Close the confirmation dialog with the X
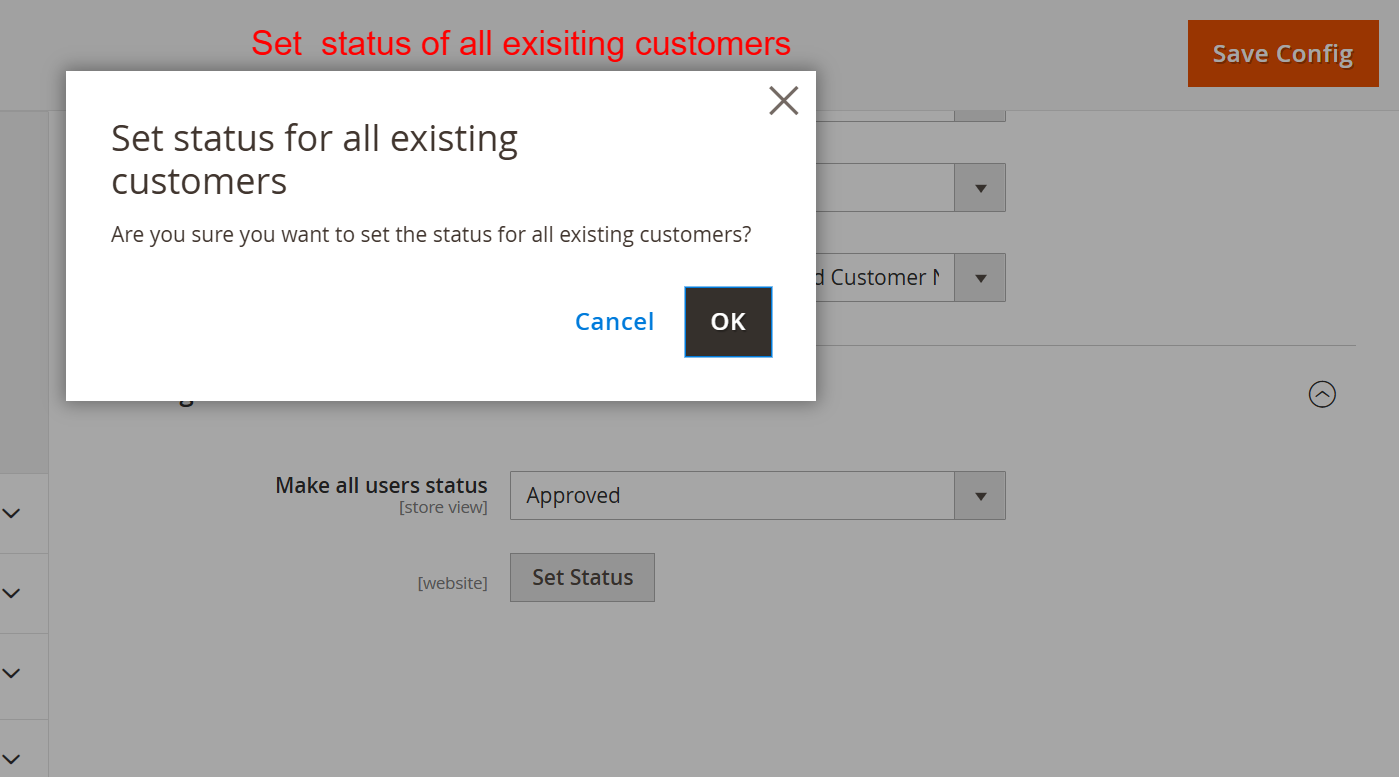The width and height of the screenshot is (1399, 777). pos(783,100)
